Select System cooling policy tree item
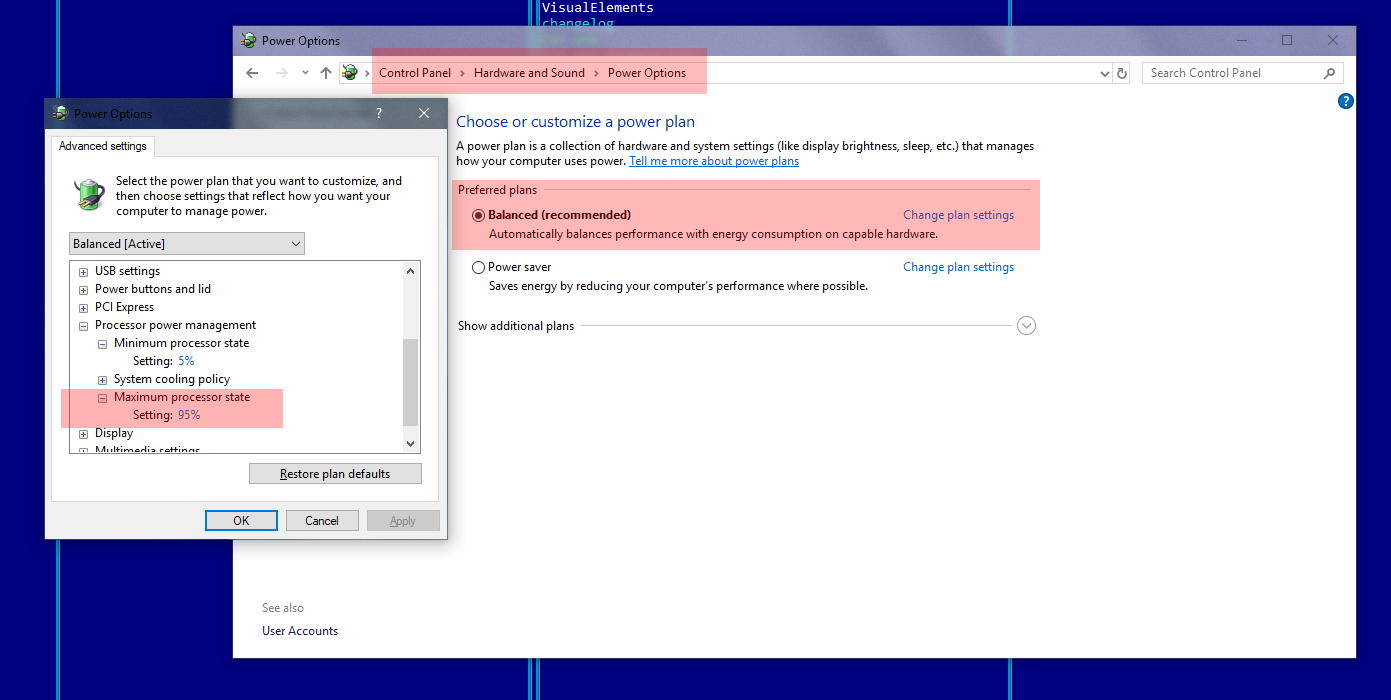Image resolution: width=1391 pixels, height=700 pixels. [x=172, y=379]
